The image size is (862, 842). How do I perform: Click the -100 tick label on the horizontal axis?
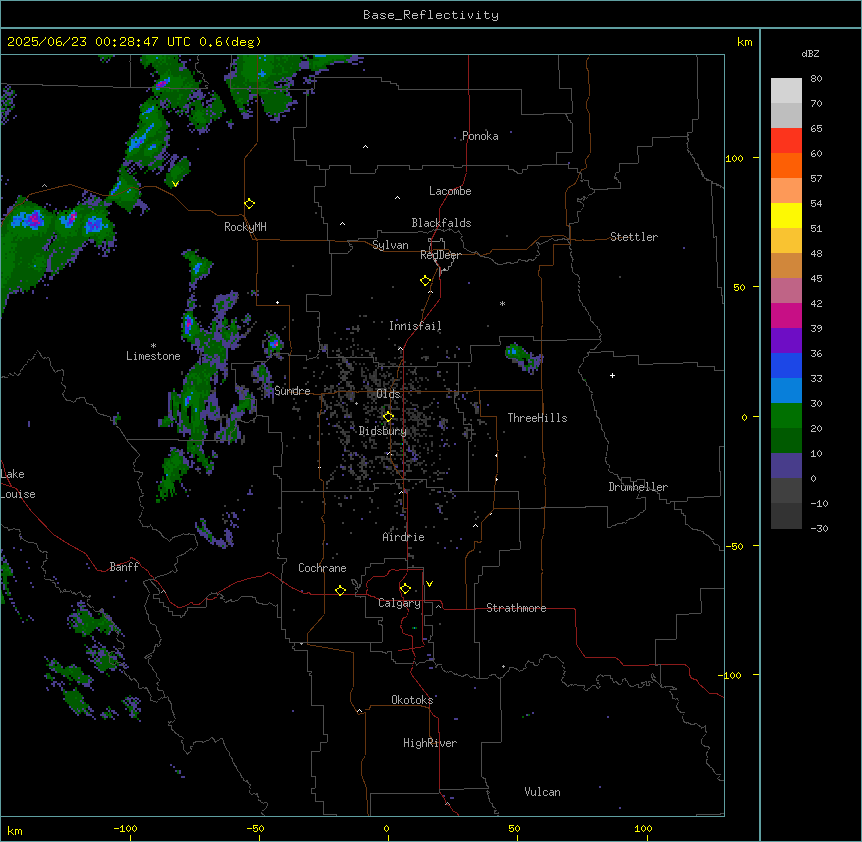pos(125,828)
